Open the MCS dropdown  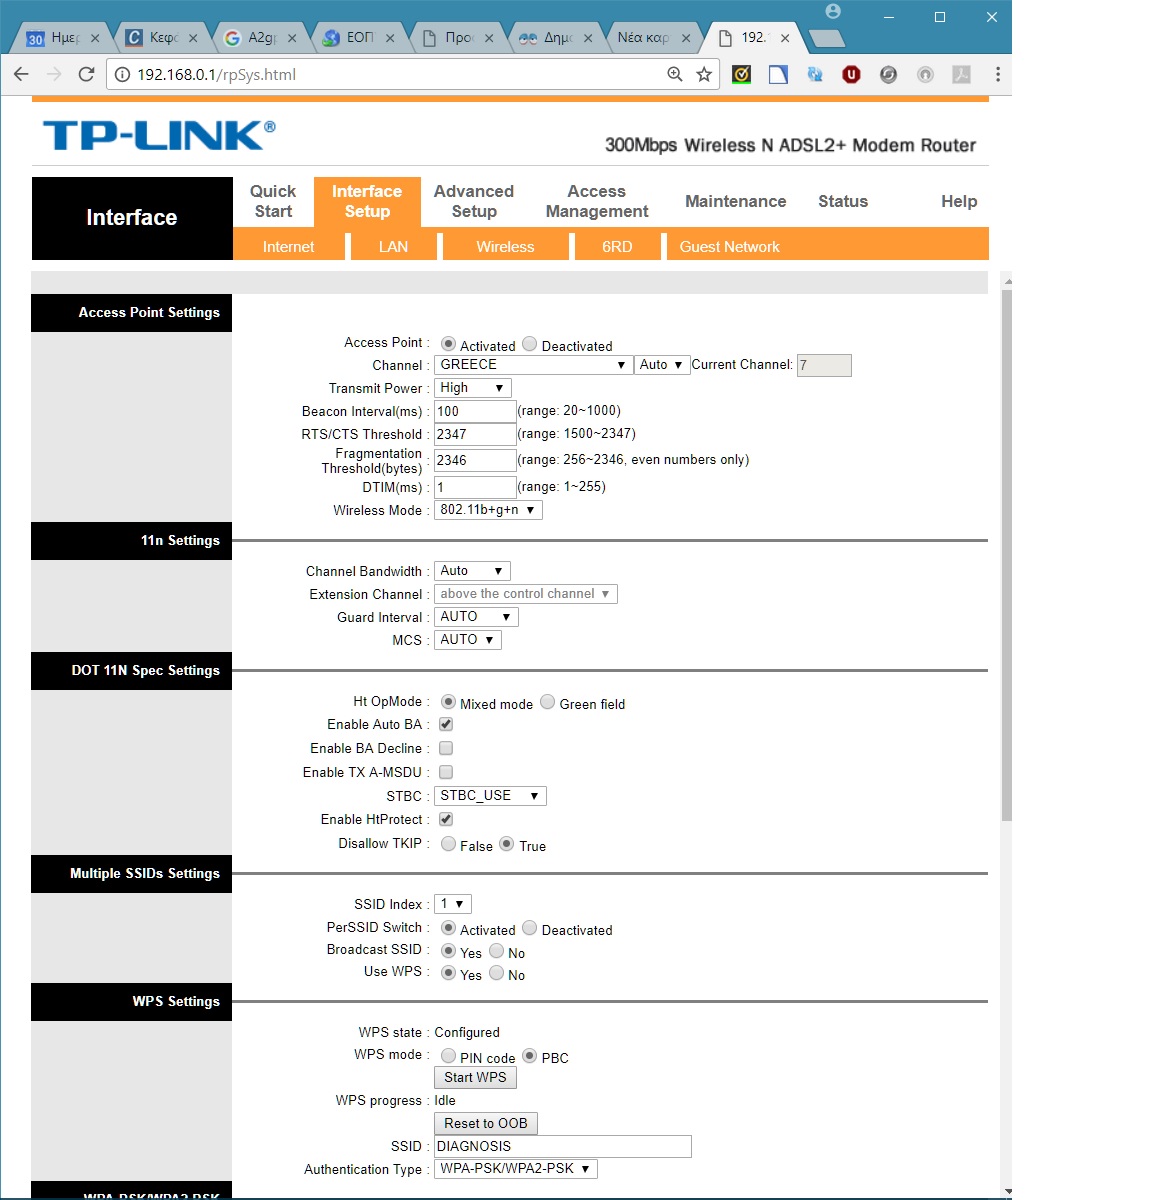[x=467, y=640]
